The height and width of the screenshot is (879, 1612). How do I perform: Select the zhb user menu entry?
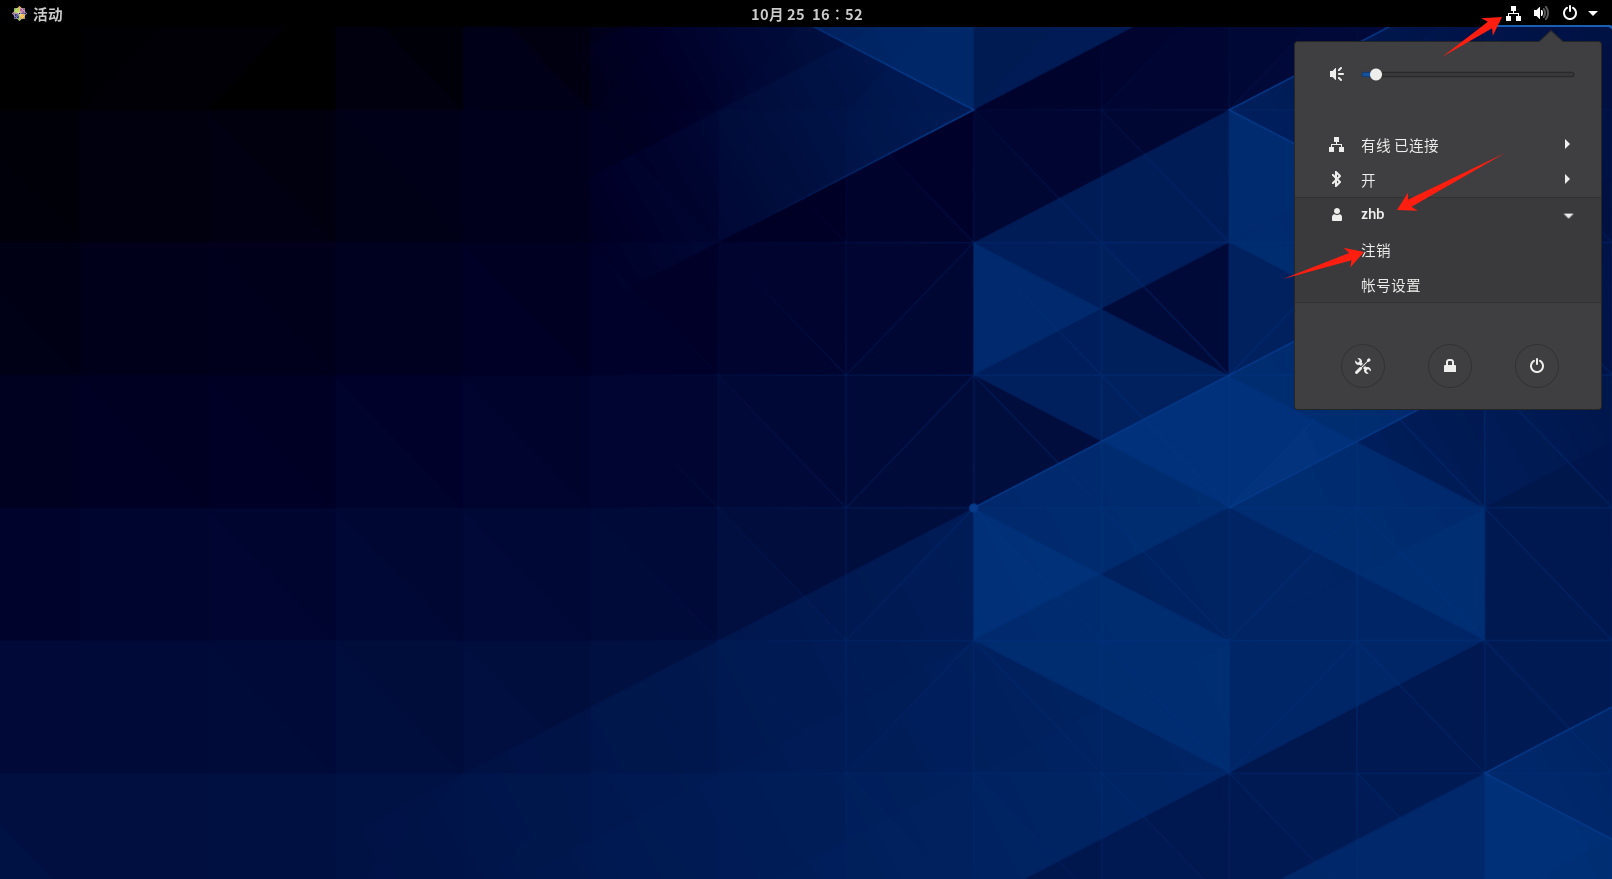click(x=1448, y=214)
